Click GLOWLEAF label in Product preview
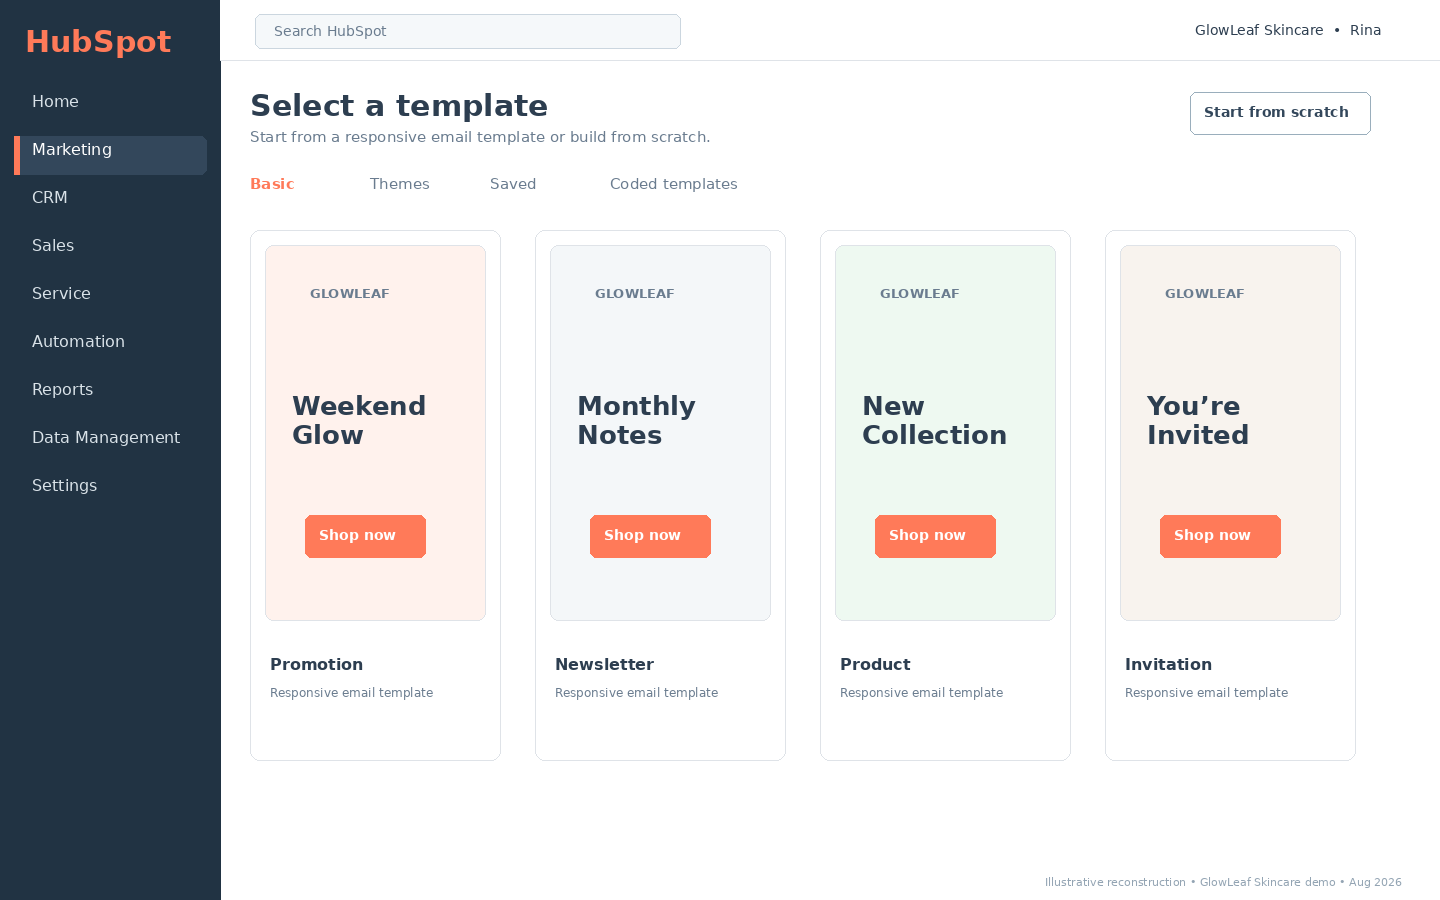The image size is (1440, 900). (919, 294)
